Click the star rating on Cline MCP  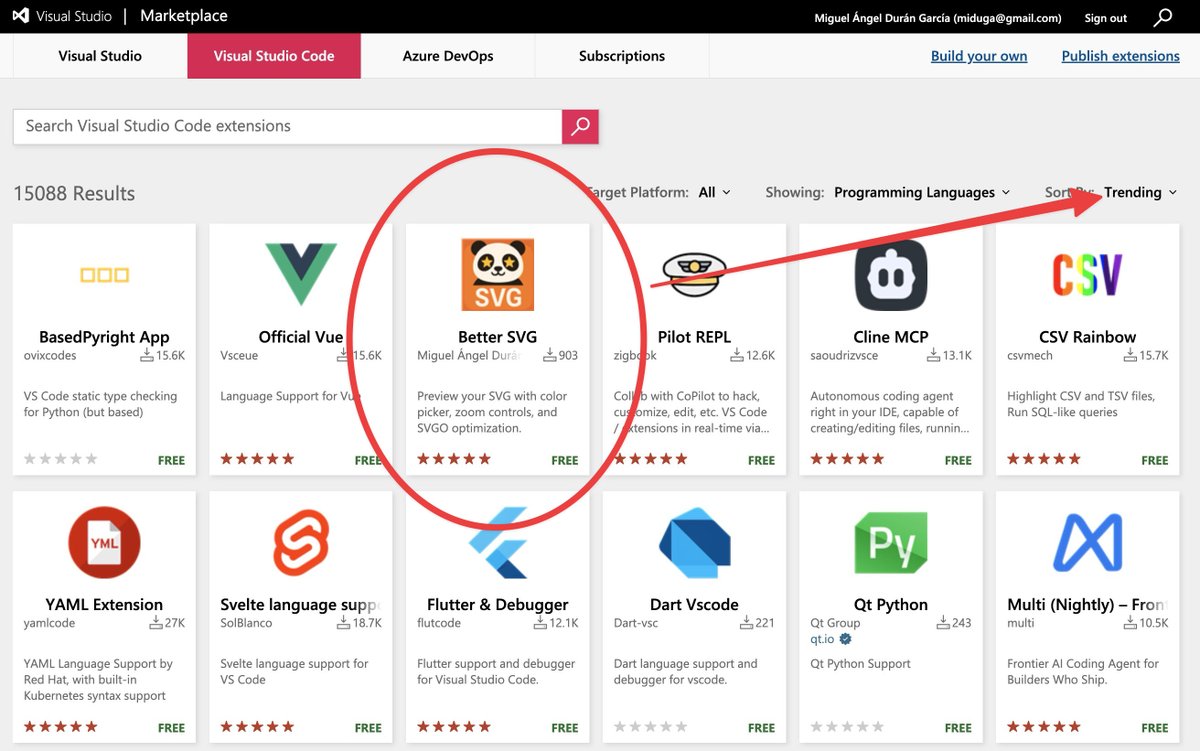click(x=847, y=459)
